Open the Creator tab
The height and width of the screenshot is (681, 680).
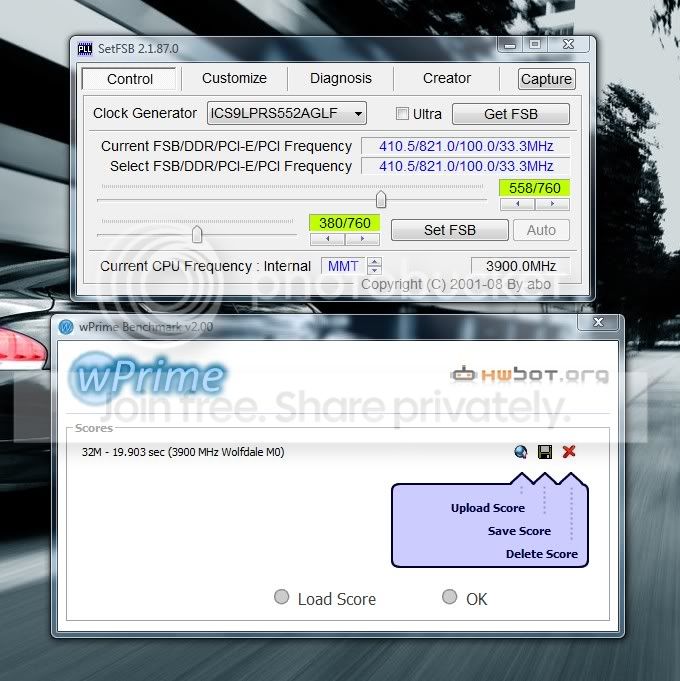(446, 78)
